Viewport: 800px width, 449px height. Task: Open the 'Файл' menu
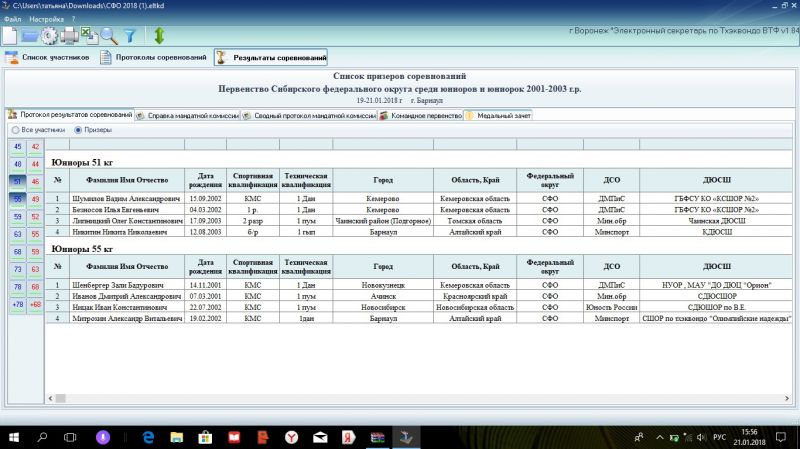tap(10, 19)
